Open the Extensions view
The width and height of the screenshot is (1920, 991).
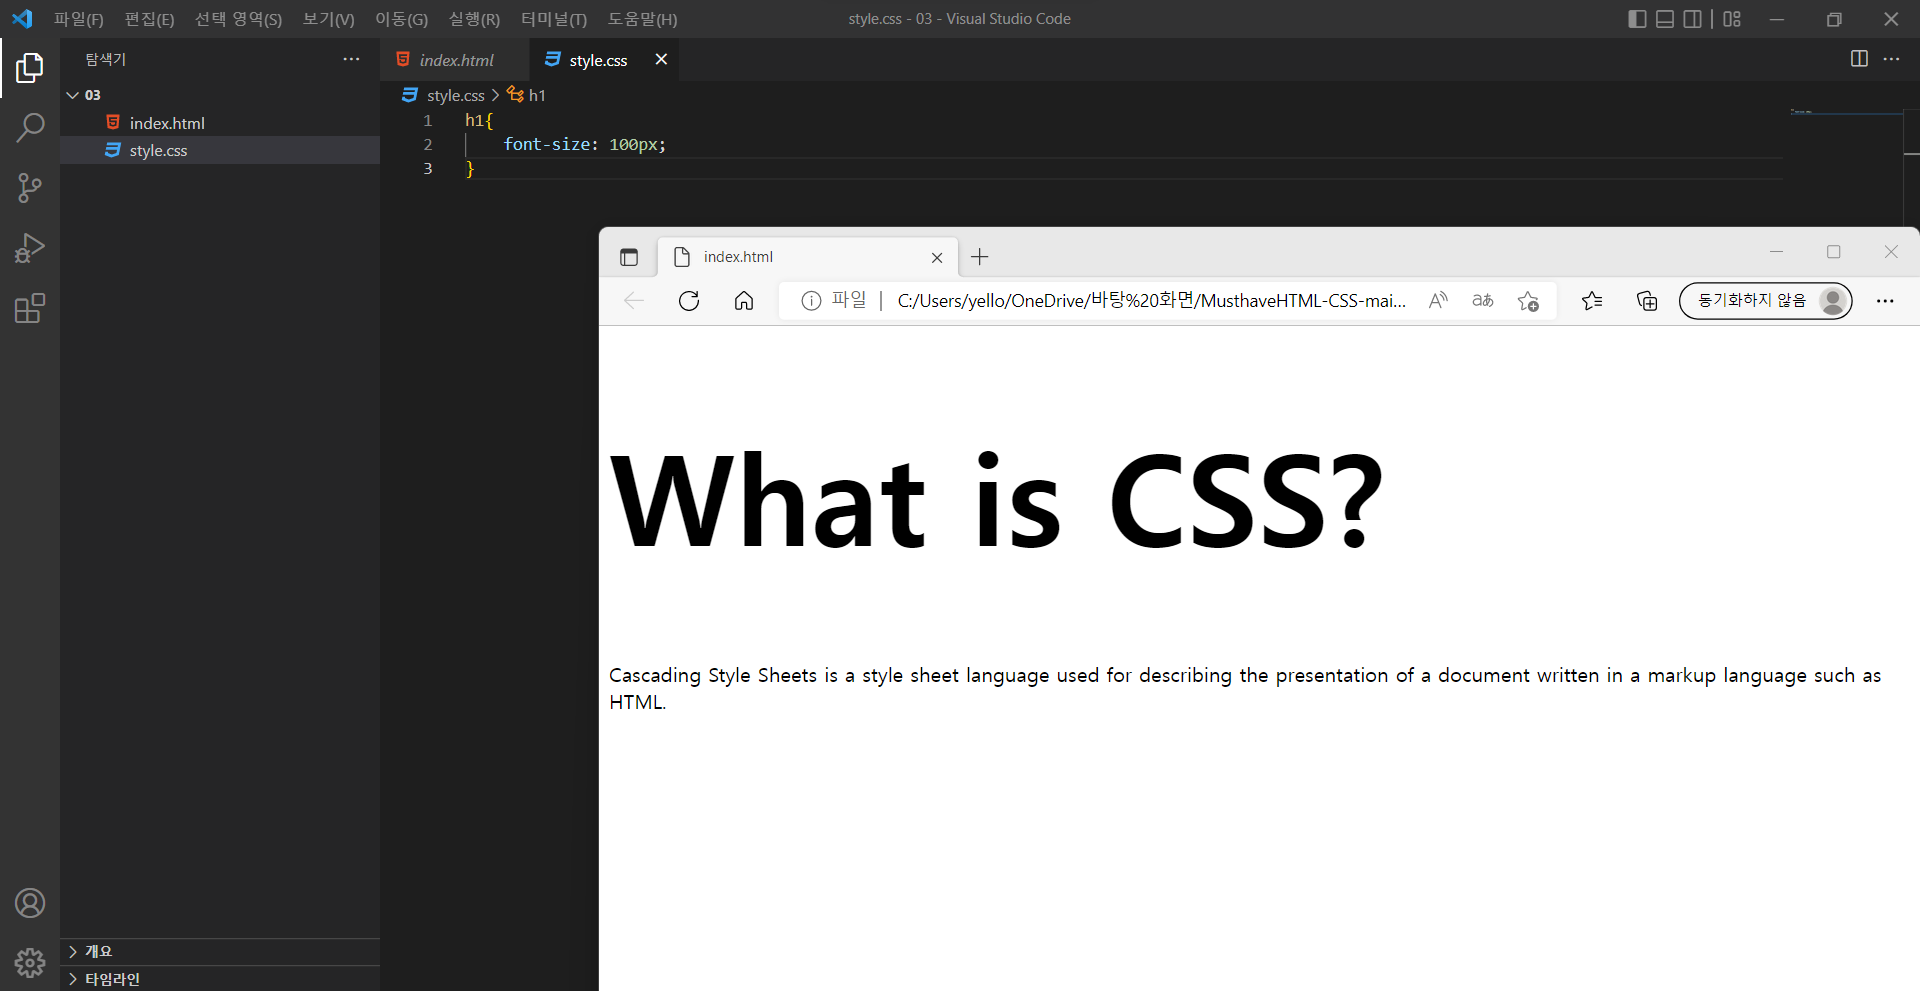pyautogui.click(x=30, y=308)
